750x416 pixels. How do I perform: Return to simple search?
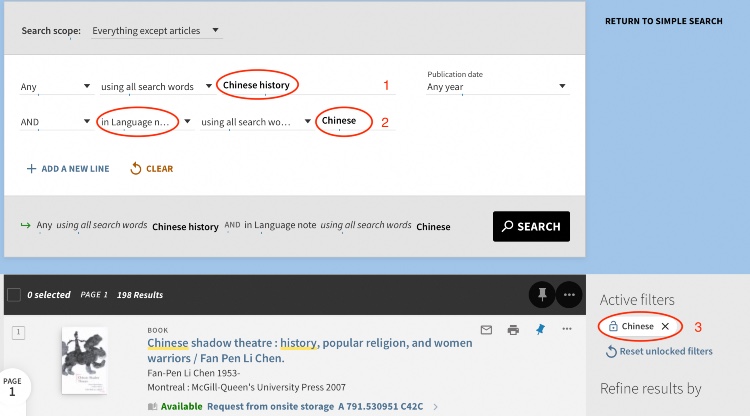663,21
